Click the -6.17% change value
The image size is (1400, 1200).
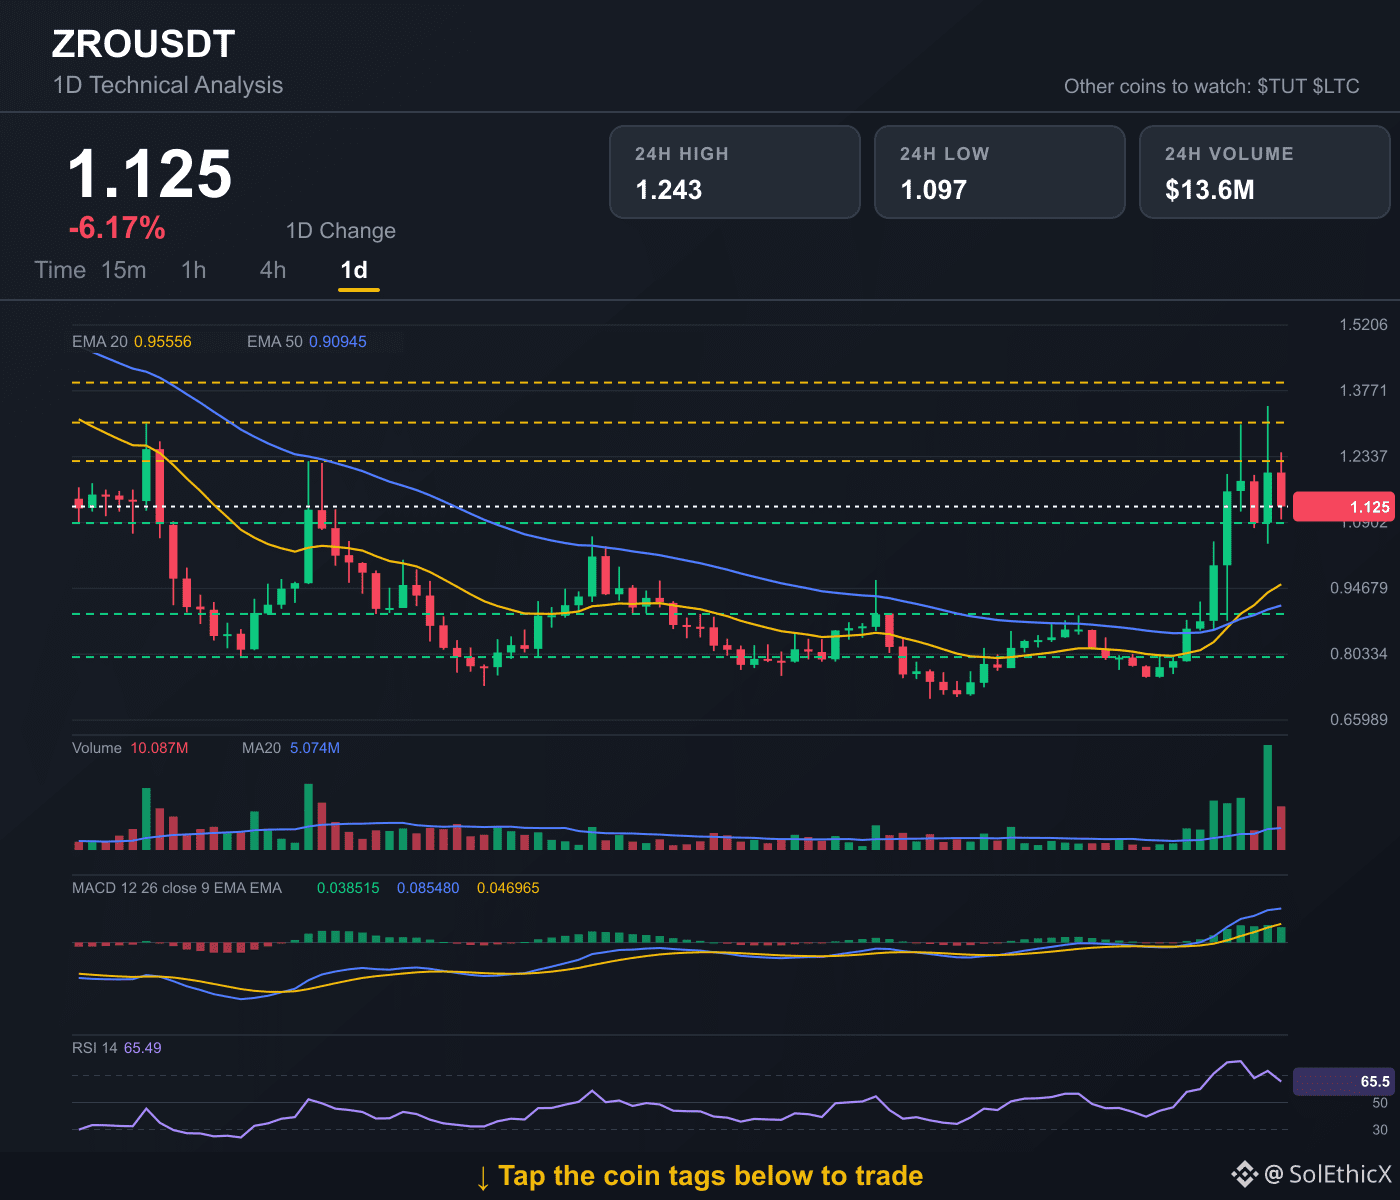point(117,228)
